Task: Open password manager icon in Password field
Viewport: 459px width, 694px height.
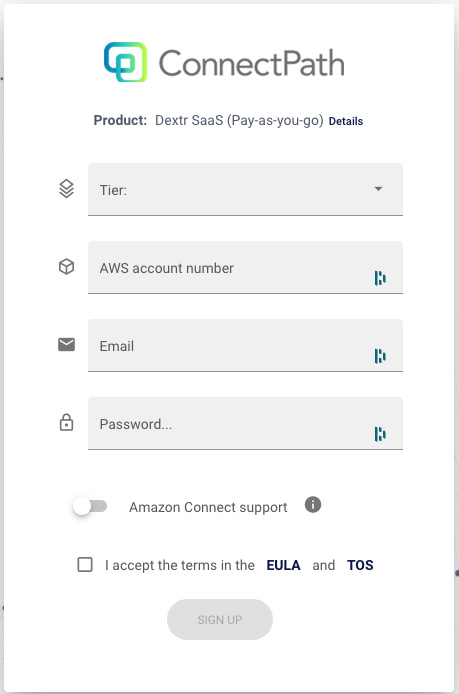Action: point(380,434)
